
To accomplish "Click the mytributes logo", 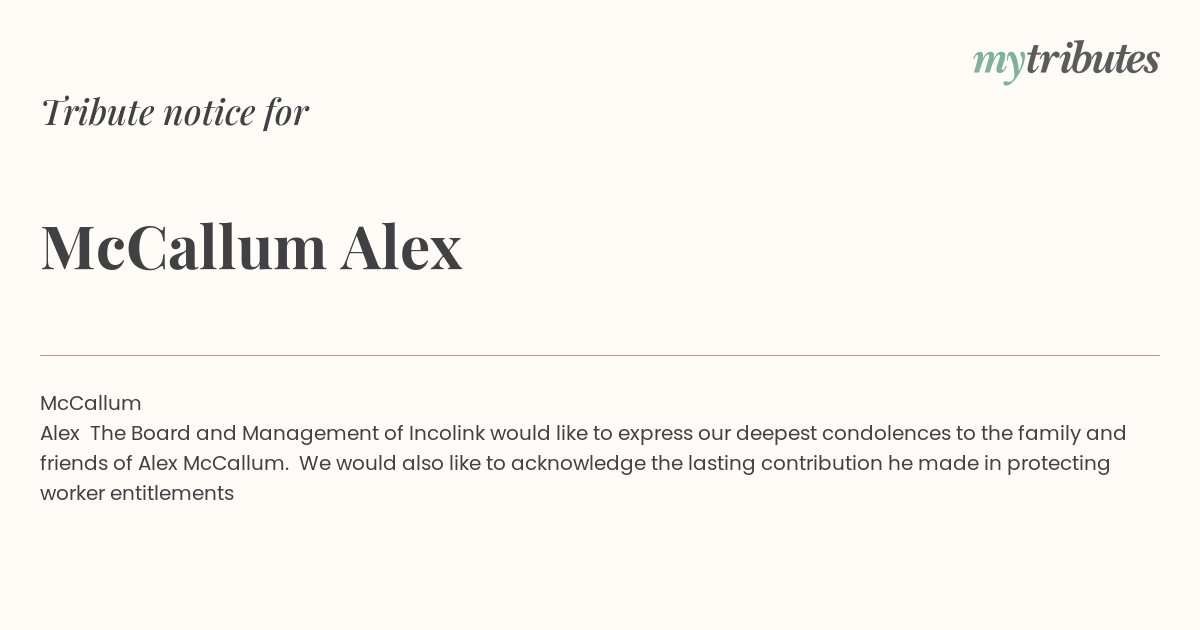I will pyautogui.click(x=1066, y=61).
